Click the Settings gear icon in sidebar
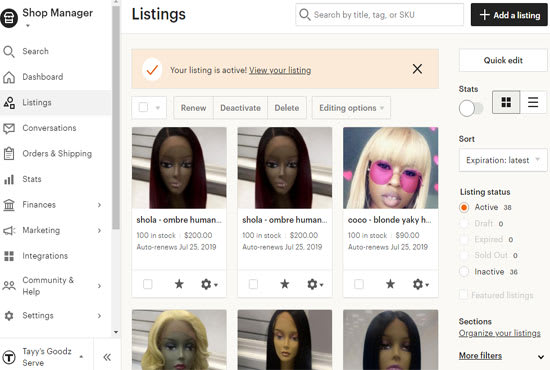The width and height of the screenshot is (550, 370). (9, 316)
